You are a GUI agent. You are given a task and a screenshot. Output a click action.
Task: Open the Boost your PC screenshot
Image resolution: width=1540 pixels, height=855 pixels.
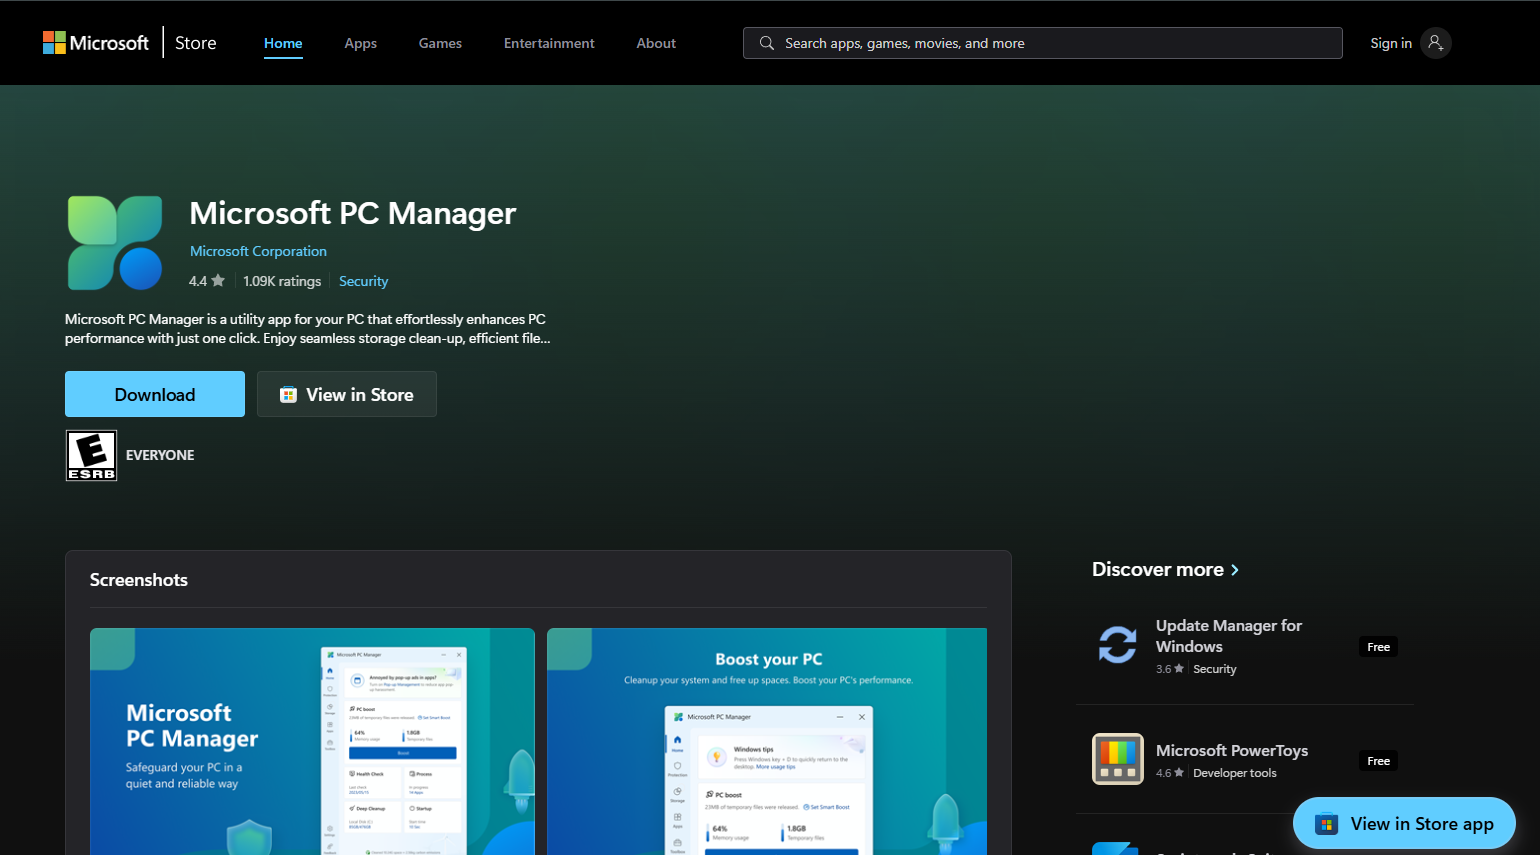(767, 741)
